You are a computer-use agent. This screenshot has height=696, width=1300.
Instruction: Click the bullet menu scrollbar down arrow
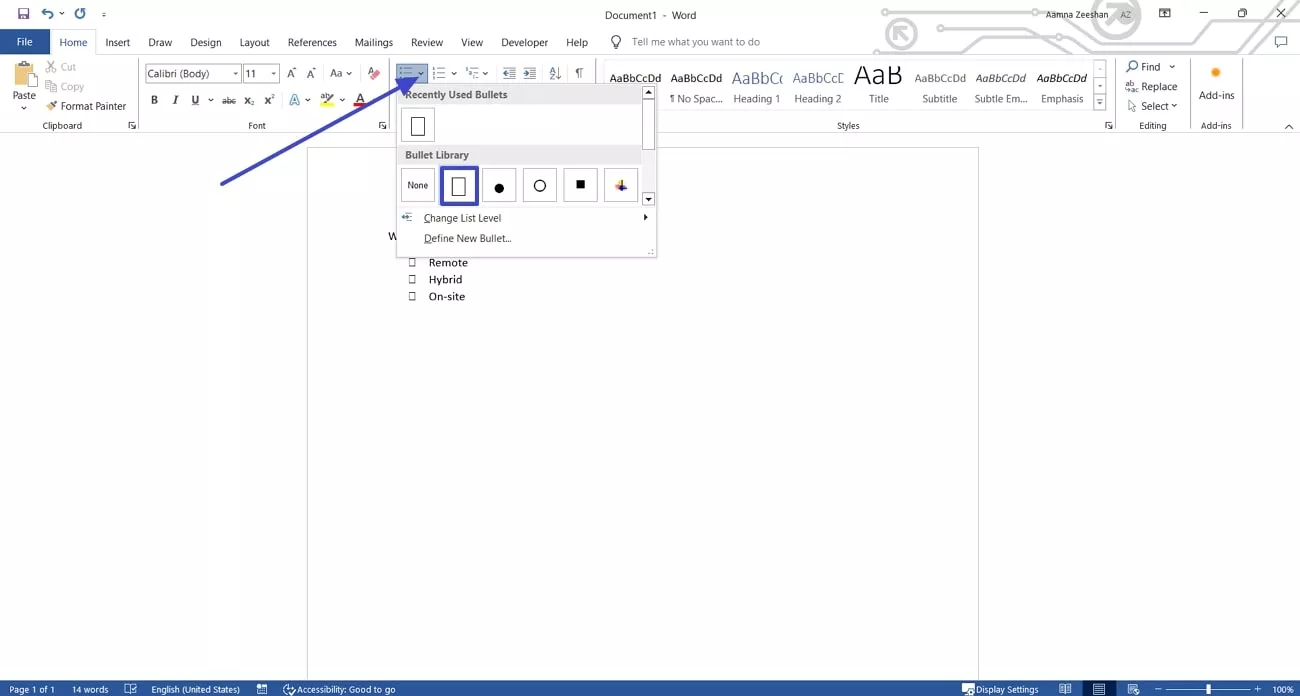click(648, 199)
